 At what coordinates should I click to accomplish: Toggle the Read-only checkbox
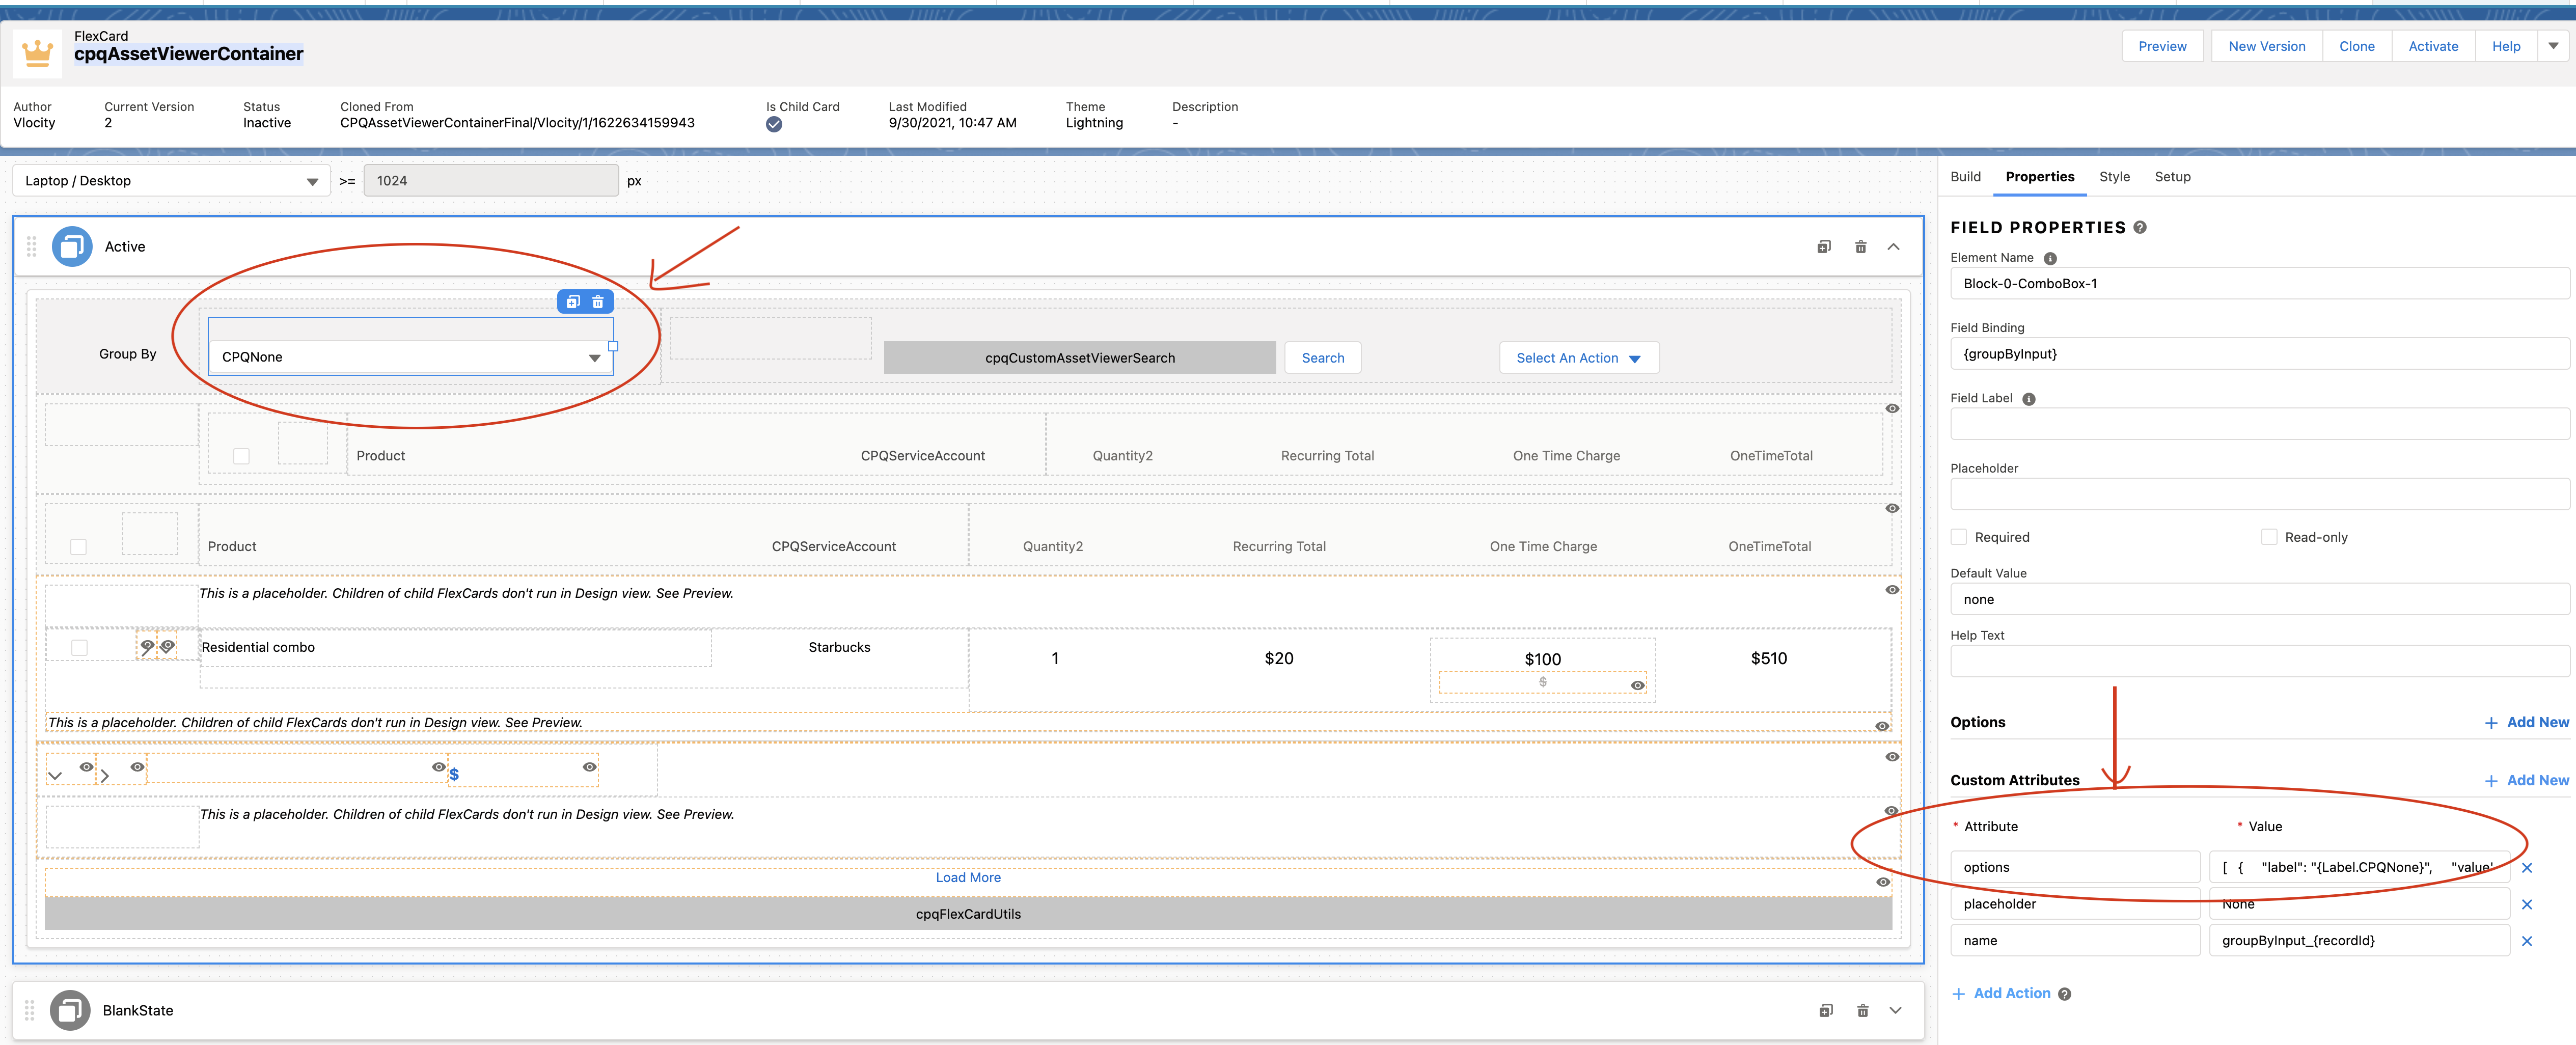click(x=2269, y=537)
